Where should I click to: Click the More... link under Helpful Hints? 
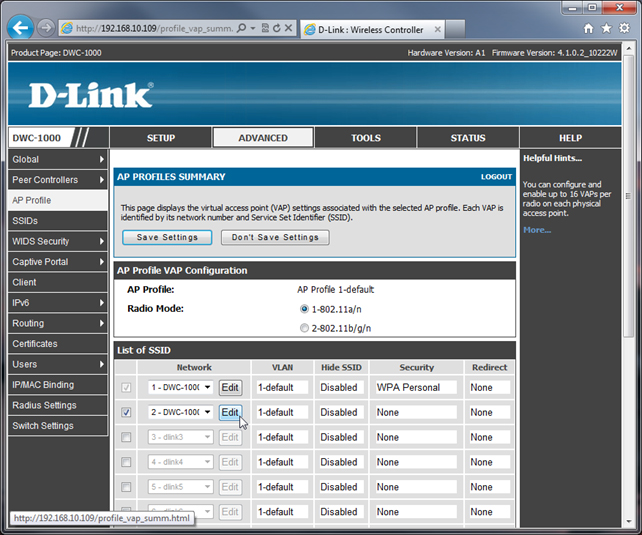(536, 230)
